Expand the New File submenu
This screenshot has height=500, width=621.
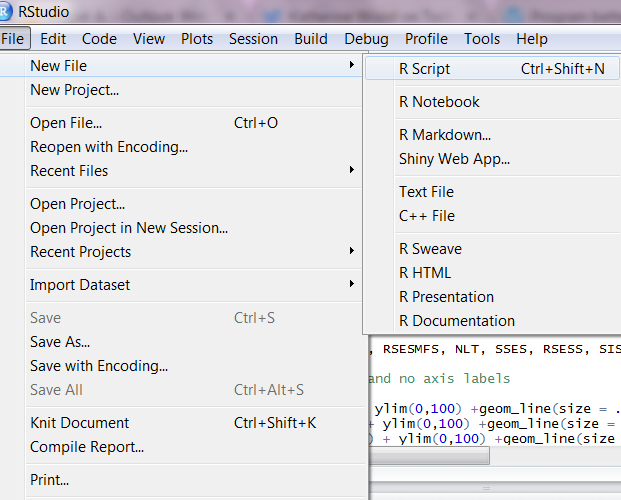(x=58, y=66)
